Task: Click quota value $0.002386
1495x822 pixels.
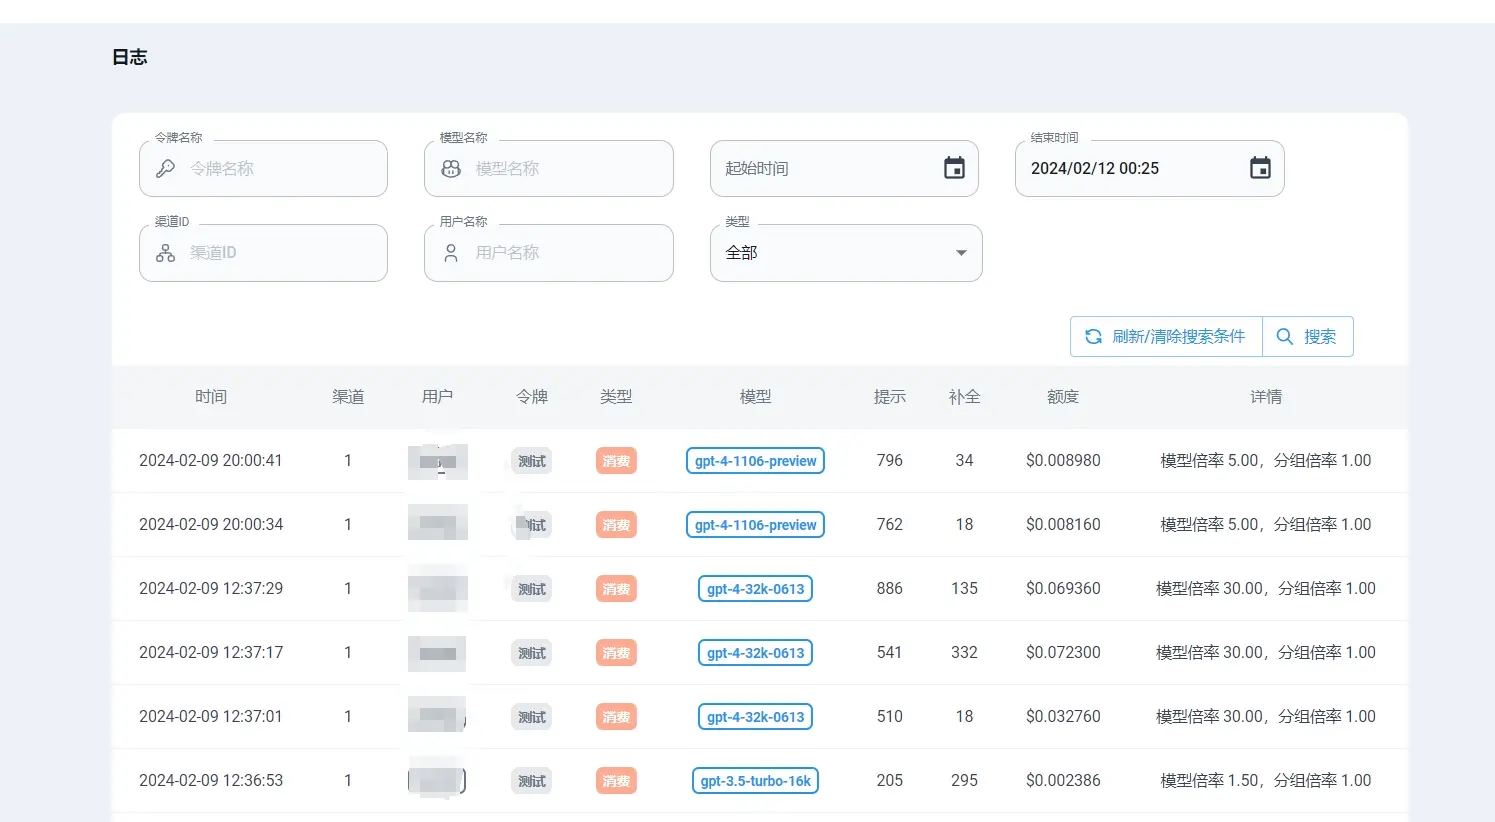Action: coord(1063,781)
